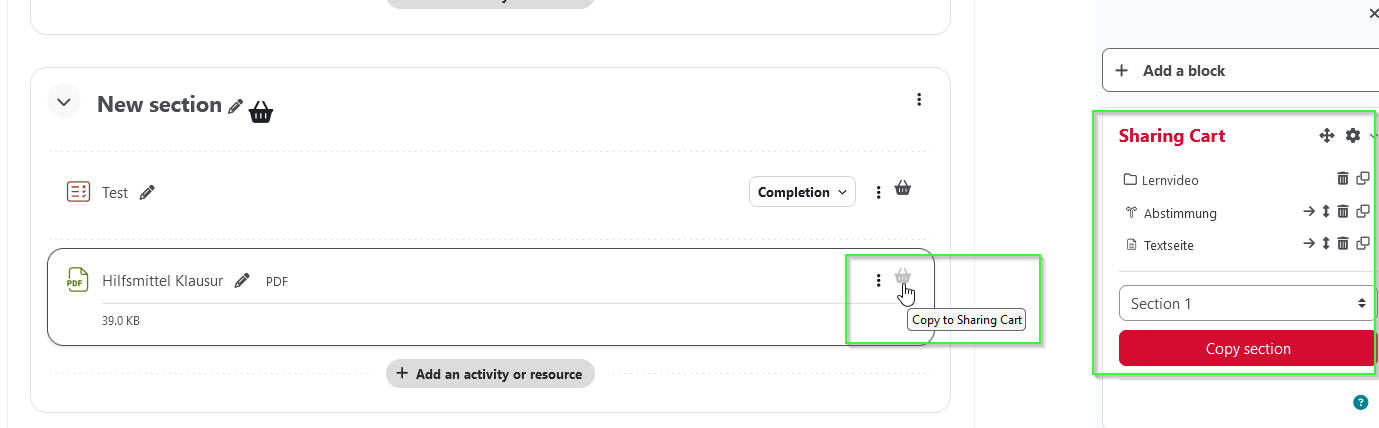Collapse the New section chevron
1379x428 pixels.
click(64, 101)
